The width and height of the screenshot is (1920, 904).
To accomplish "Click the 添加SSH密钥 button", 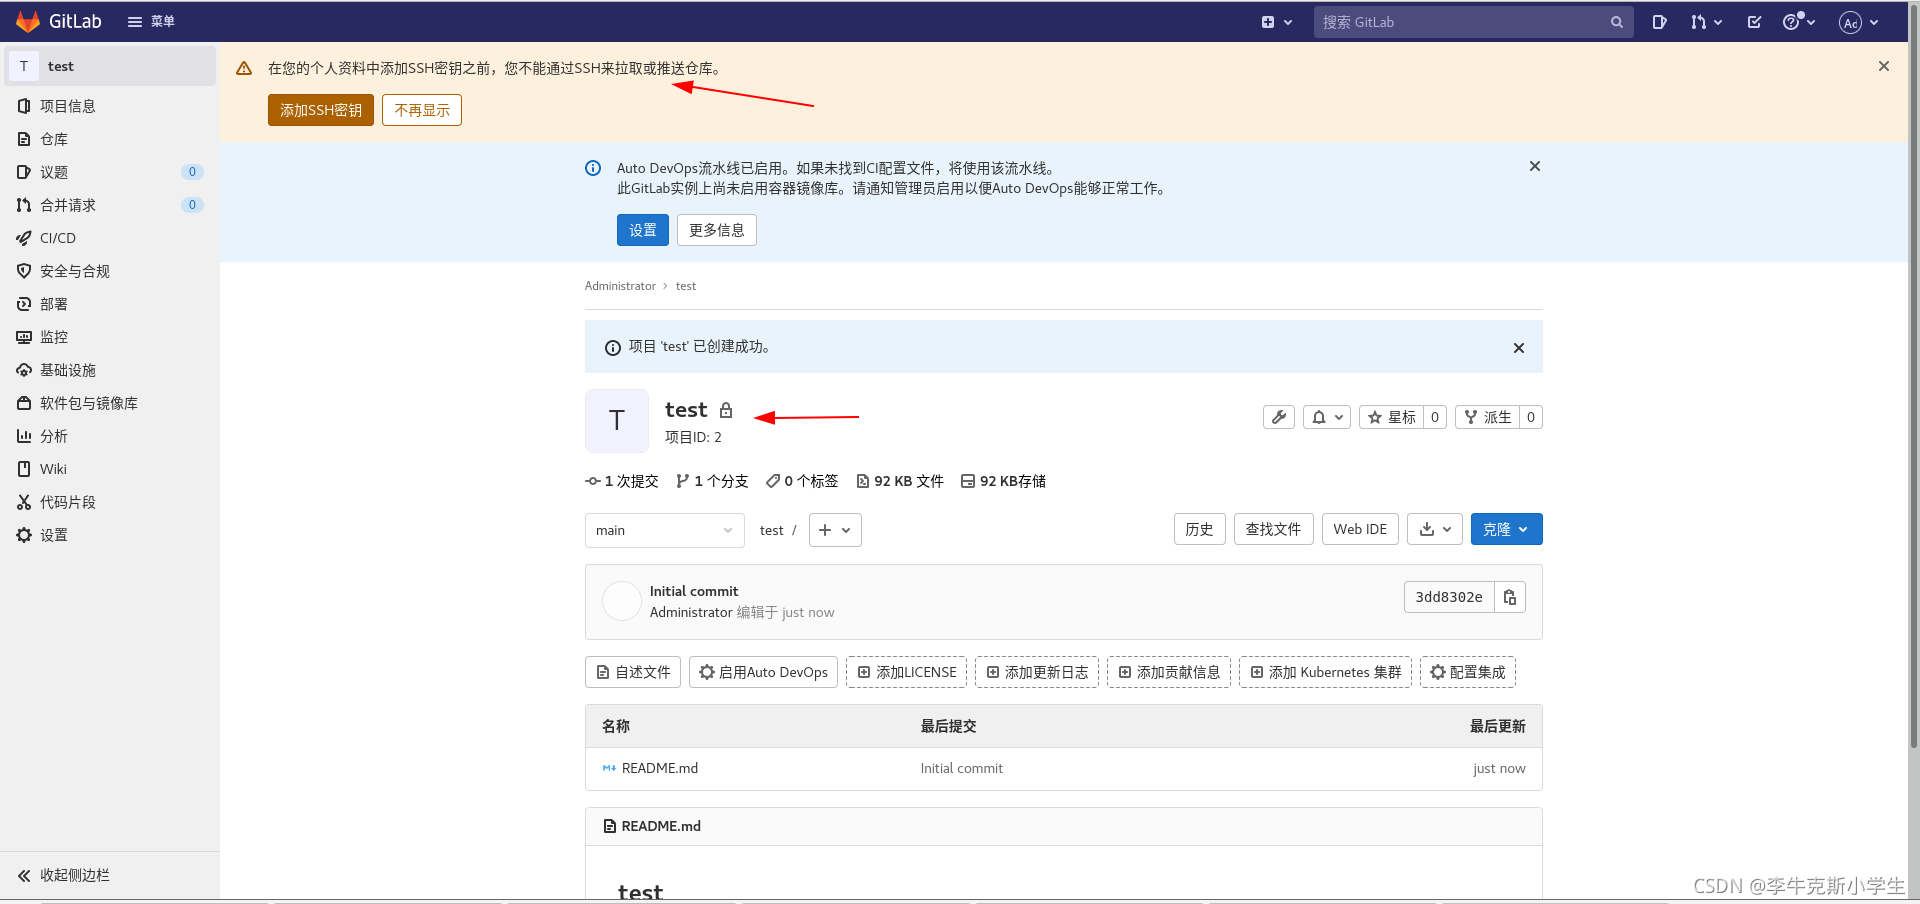I will coord(321,110).
